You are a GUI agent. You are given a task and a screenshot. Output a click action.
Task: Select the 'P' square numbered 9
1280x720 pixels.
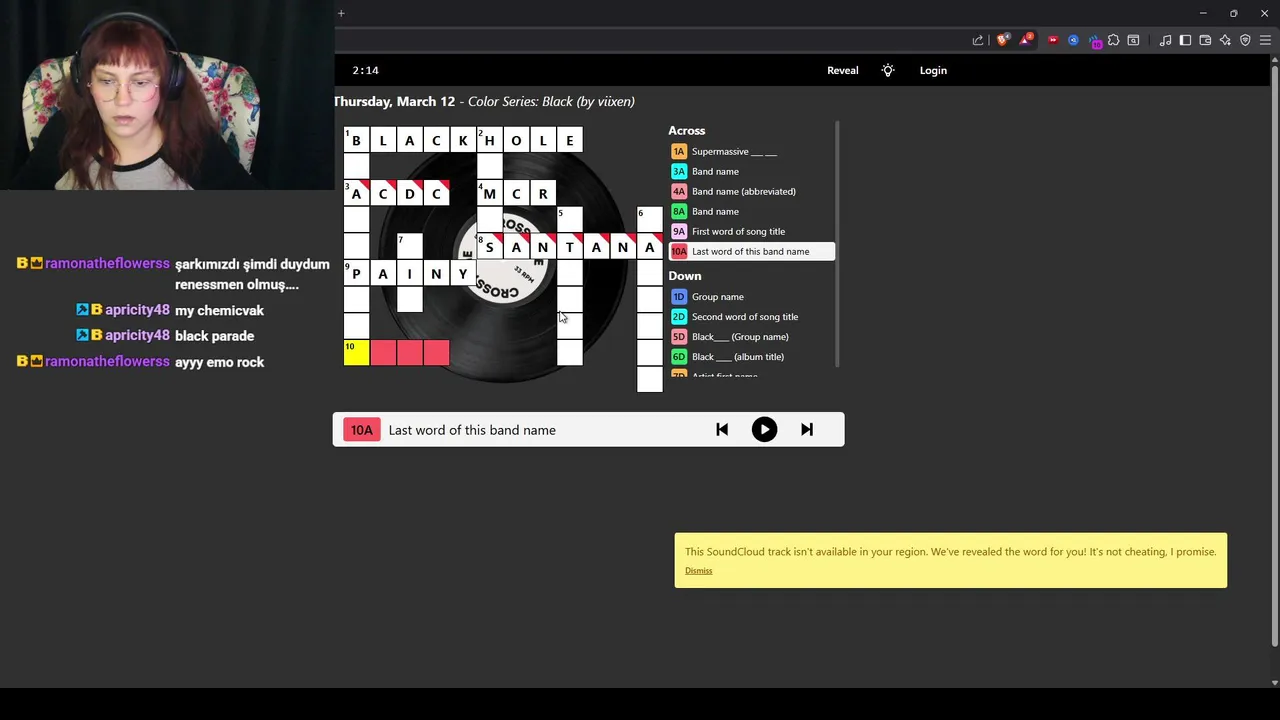point(356,273)
